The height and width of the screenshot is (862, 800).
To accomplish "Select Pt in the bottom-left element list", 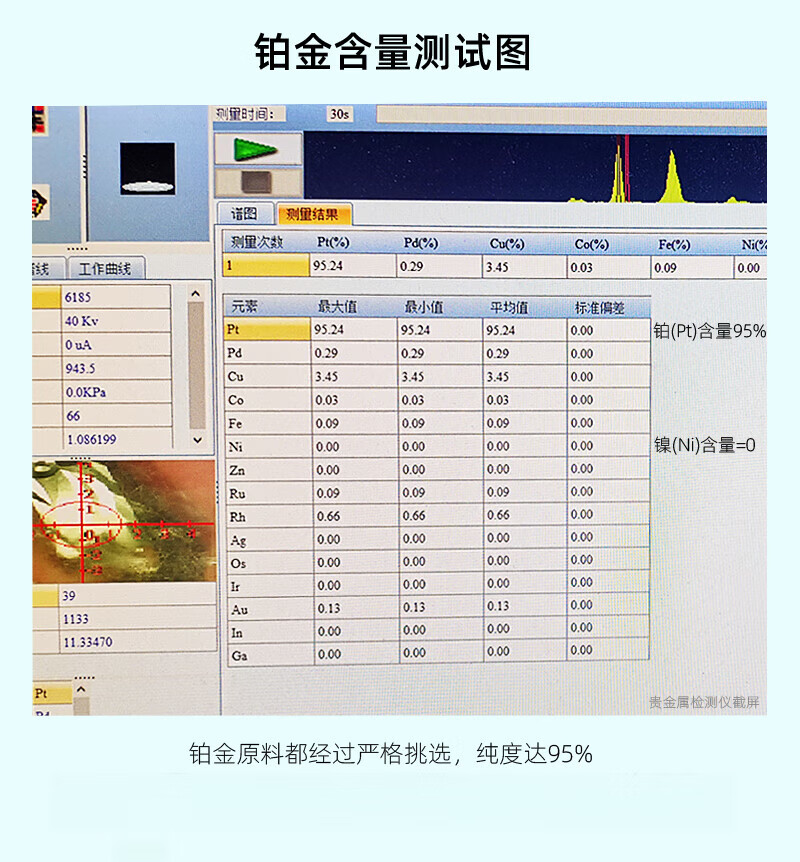I will [52, 693].
